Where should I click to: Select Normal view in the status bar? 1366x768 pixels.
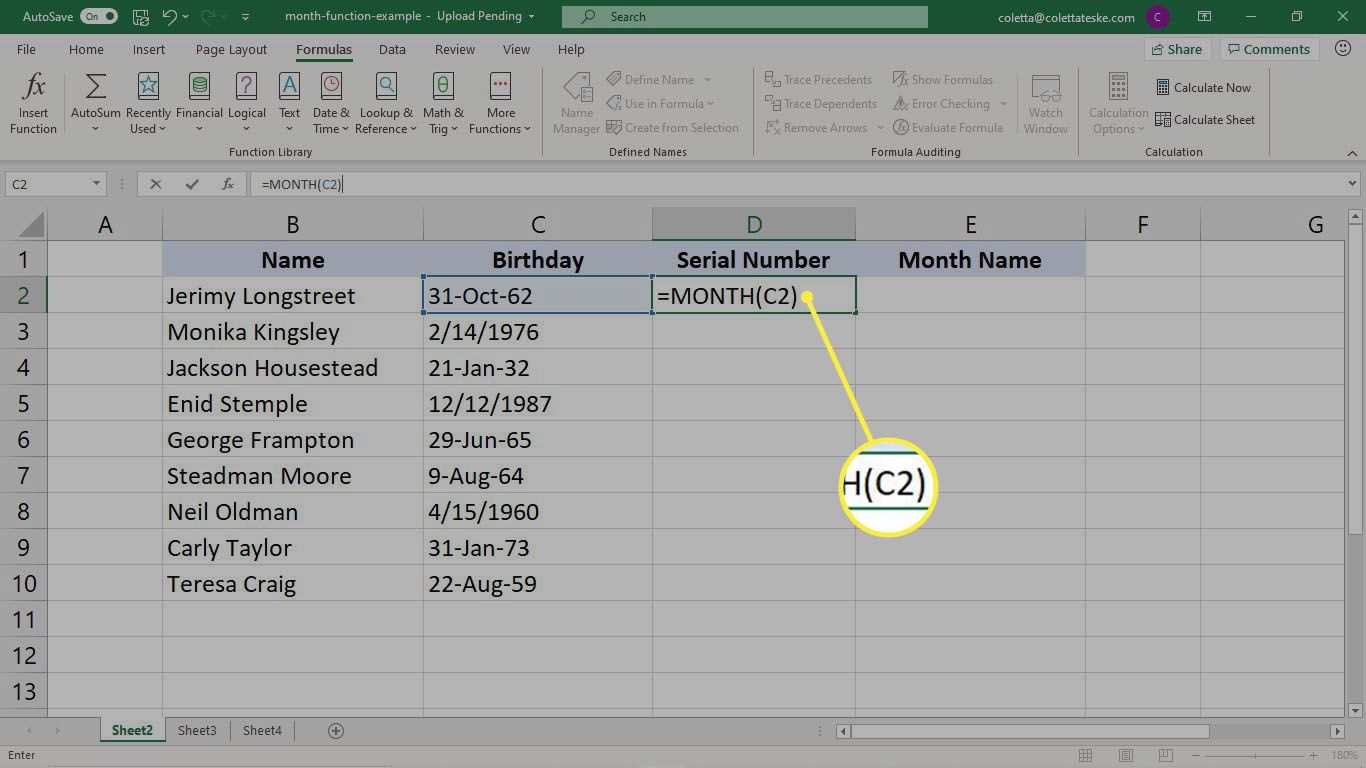(1085, 755)
